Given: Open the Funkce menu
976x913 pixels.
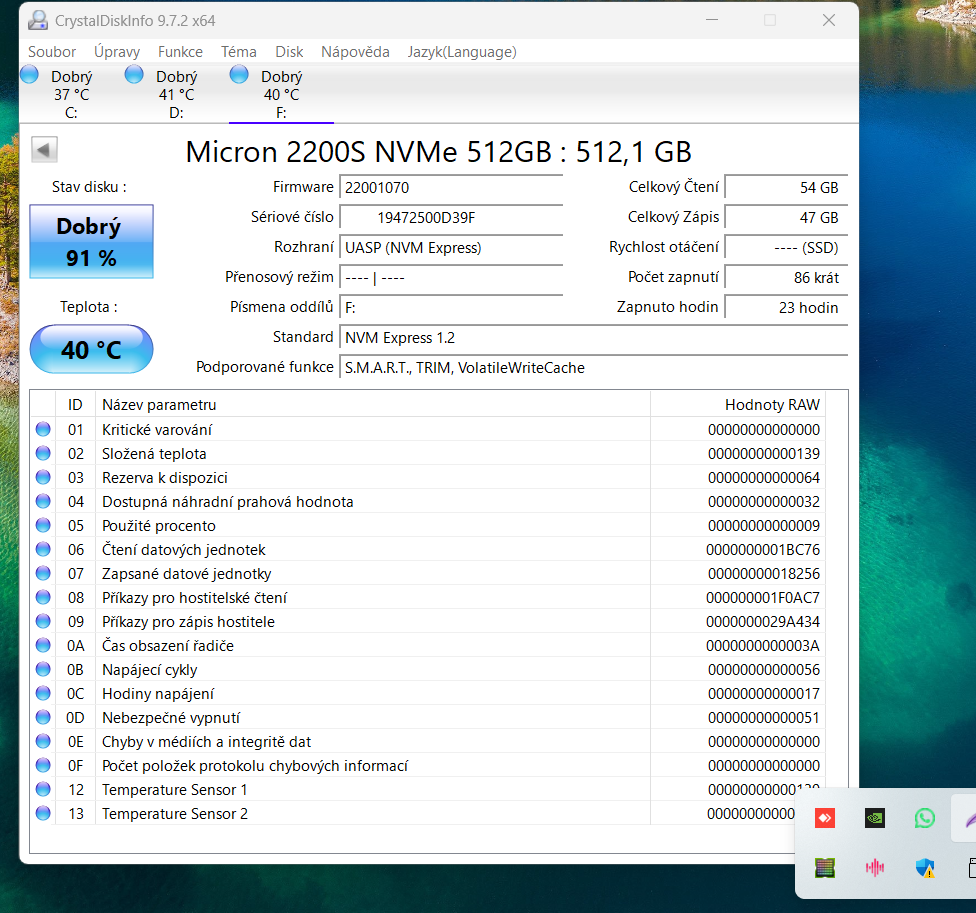Looking at the screenshot, I should tap(180, 52).
